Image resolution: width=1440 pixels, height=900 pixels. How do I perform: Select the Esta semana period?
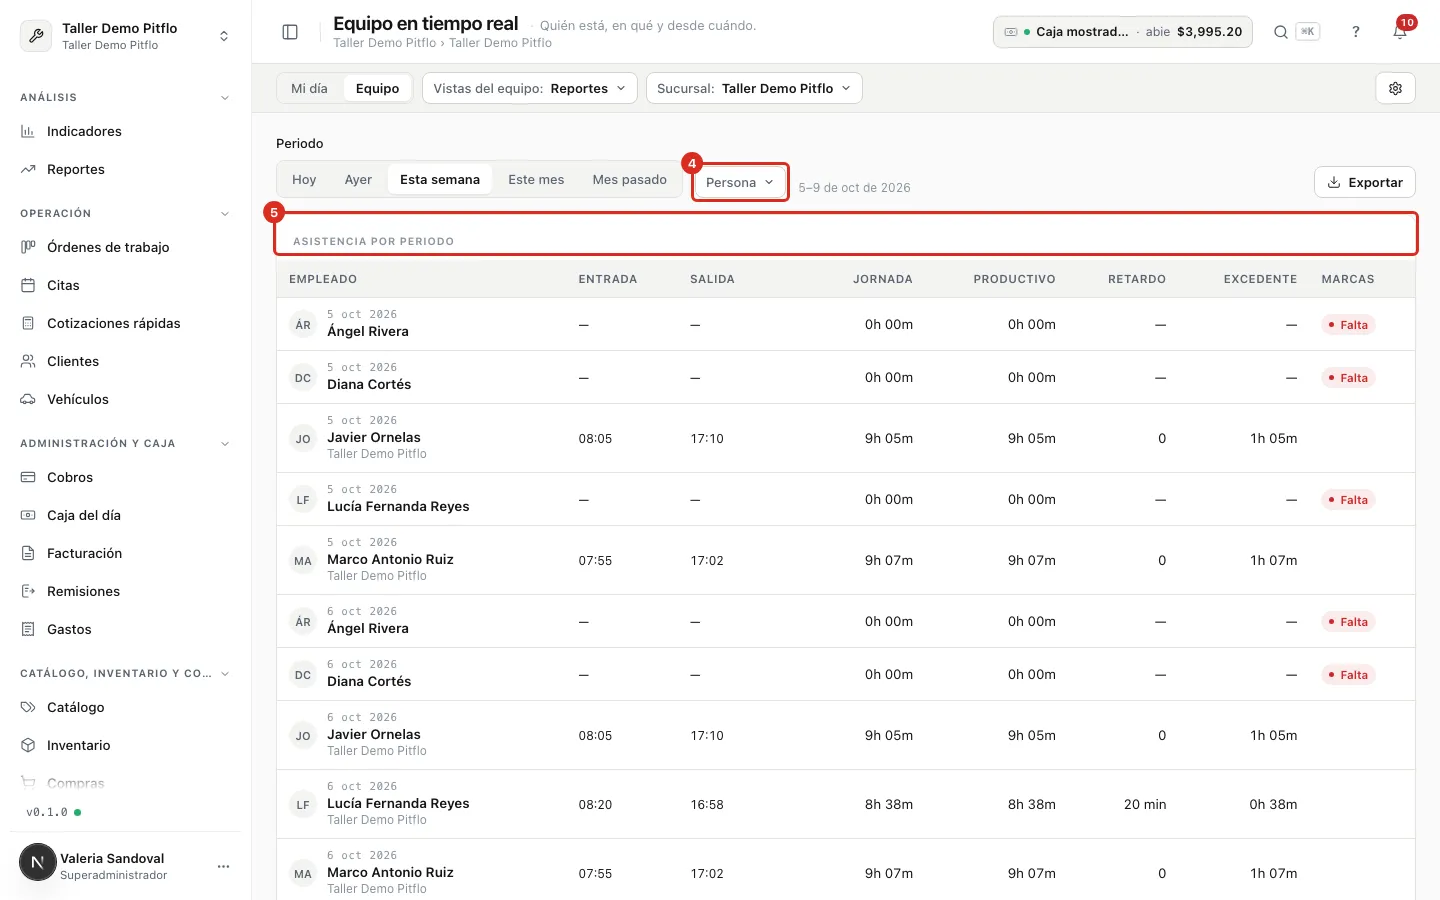pos(440,180)
